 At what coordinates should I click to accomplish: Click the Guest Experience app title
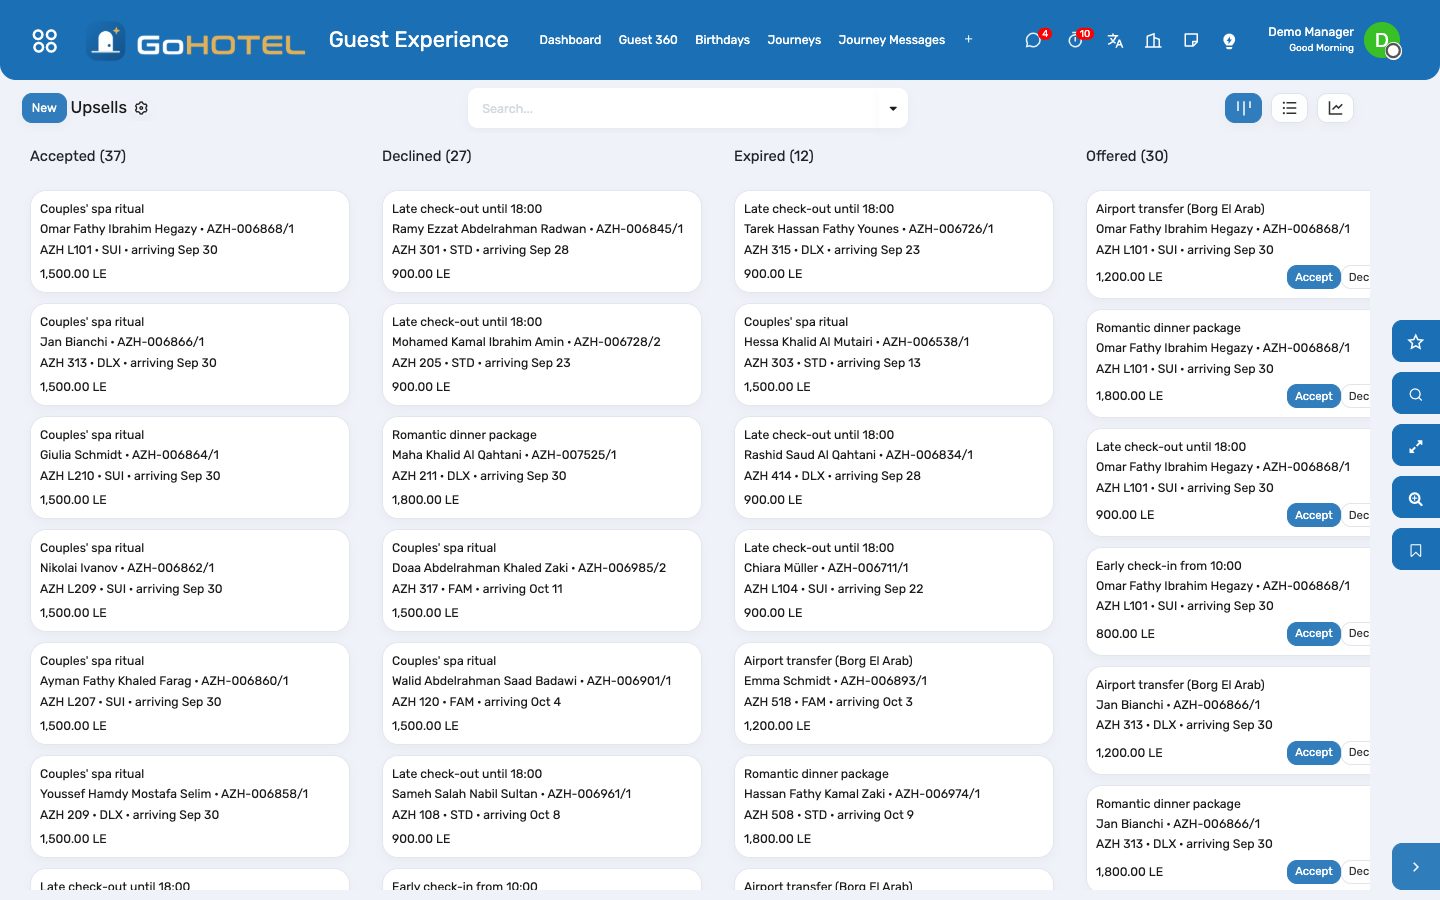(x=418, y=40)
